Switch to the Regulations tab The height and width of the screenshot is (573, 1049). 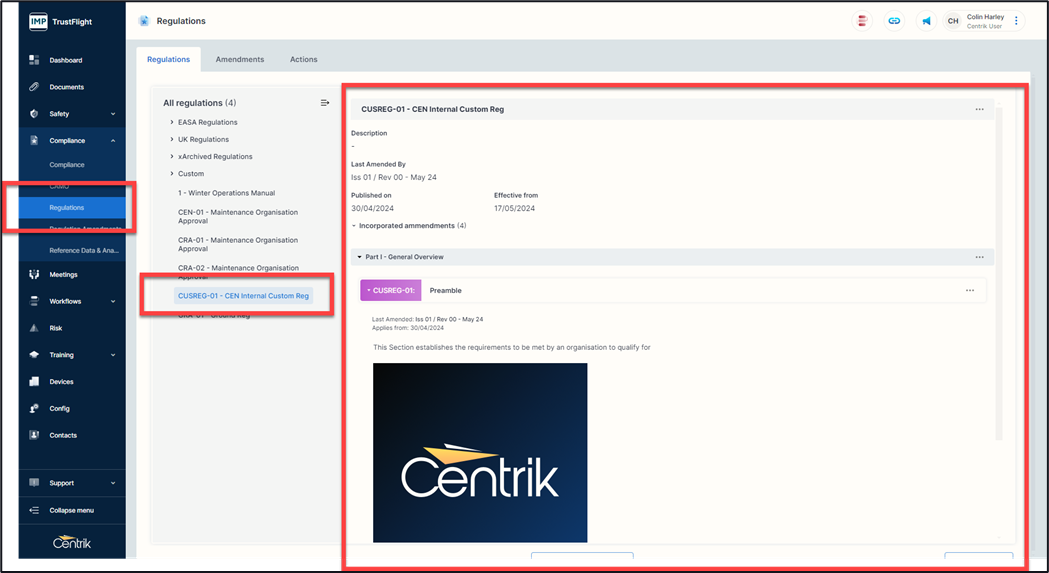point(169,59)
